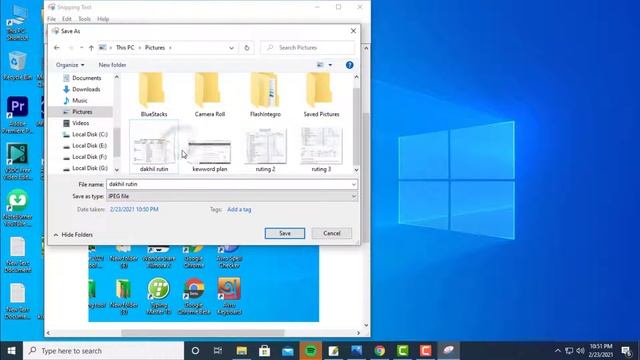Open the Camera Roll folder

(209, 95)
